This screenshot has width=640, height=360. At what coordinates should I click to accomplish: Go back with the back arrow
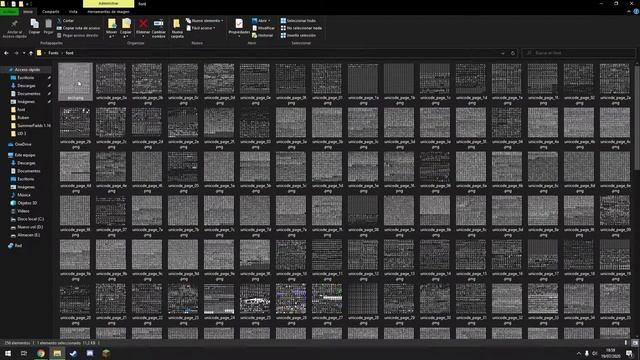[x=6, y=53]
